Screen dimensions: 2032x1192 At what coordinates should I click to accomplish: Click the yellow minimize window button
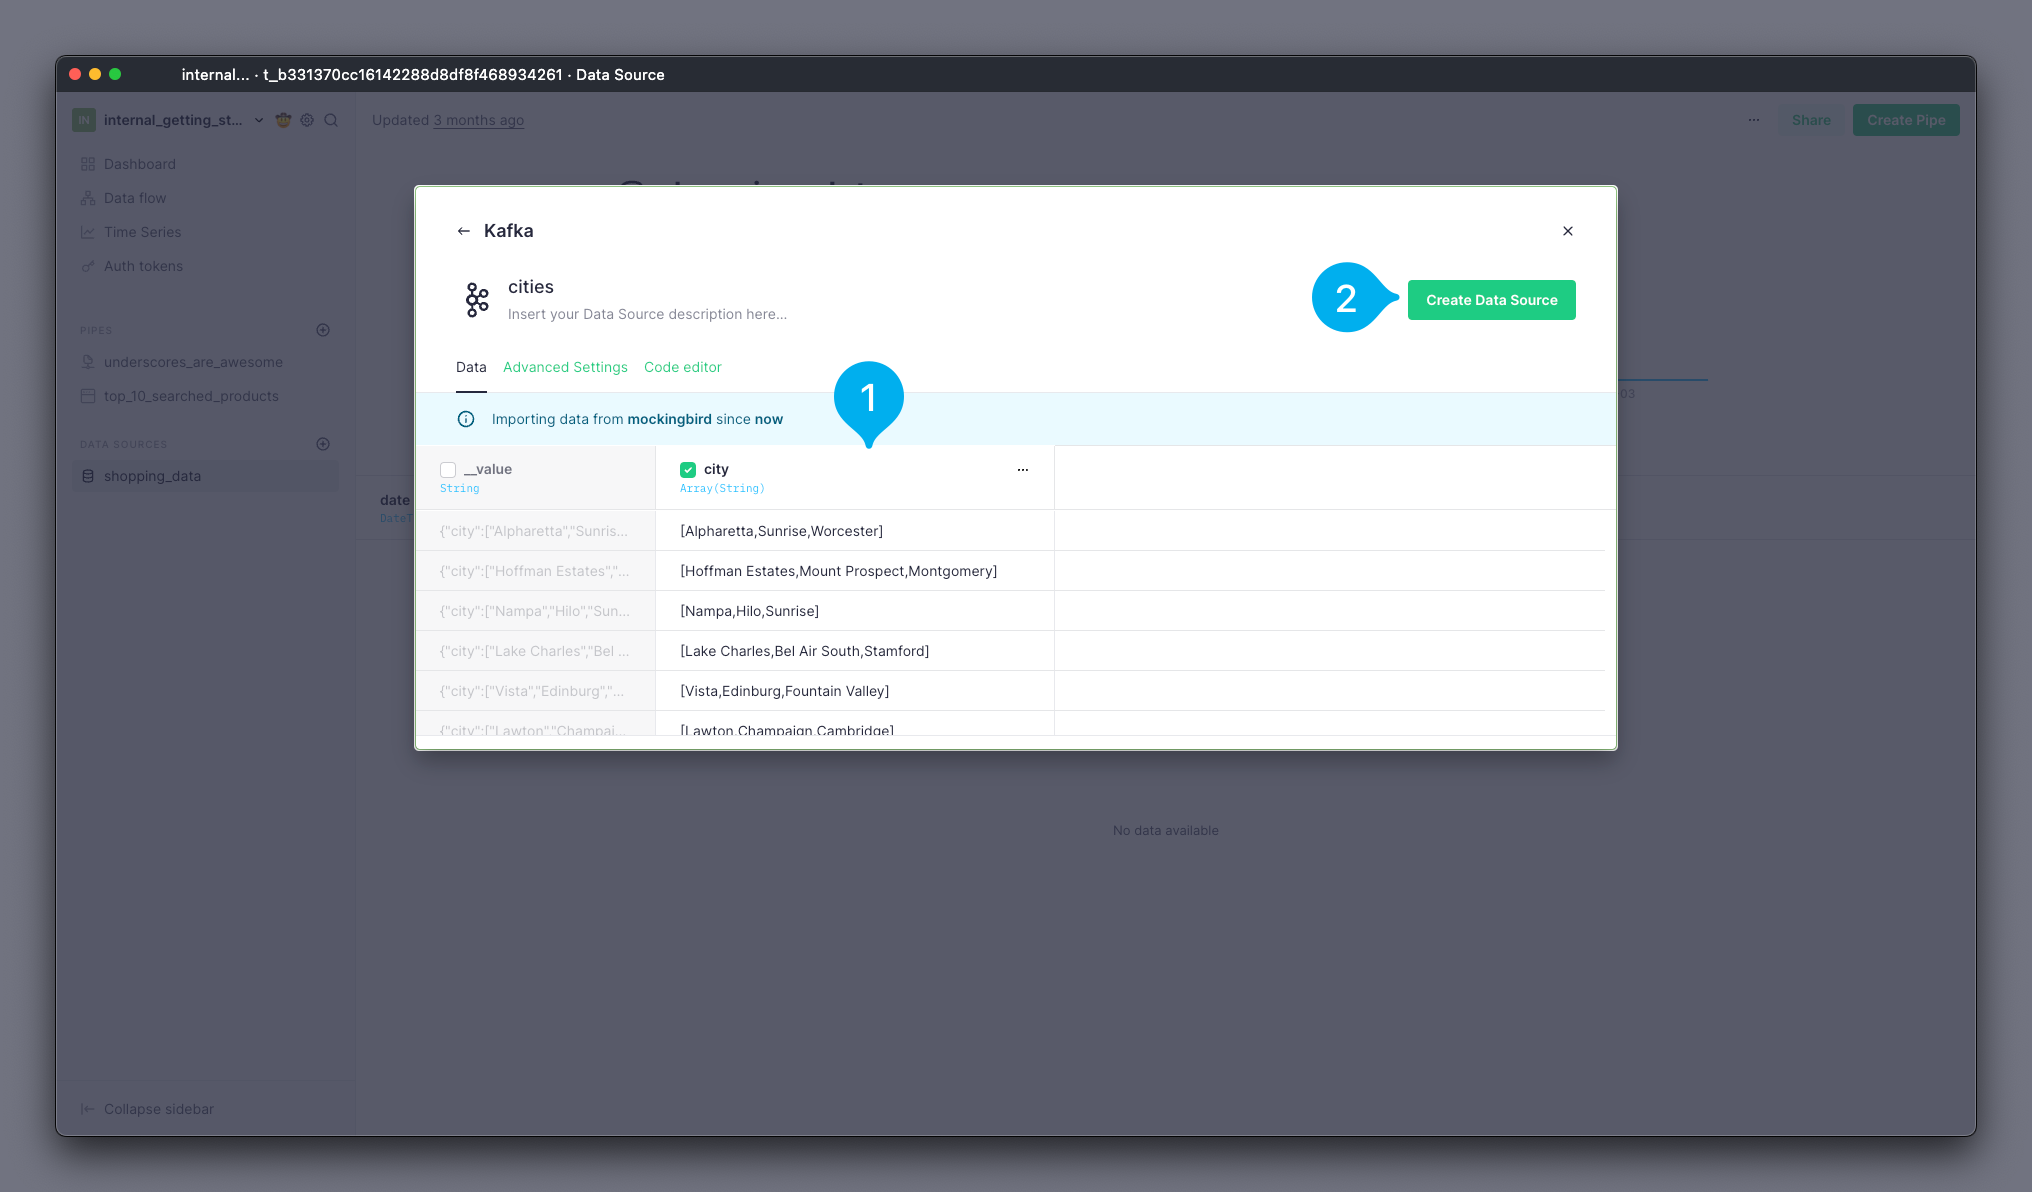tap(95, 74)
